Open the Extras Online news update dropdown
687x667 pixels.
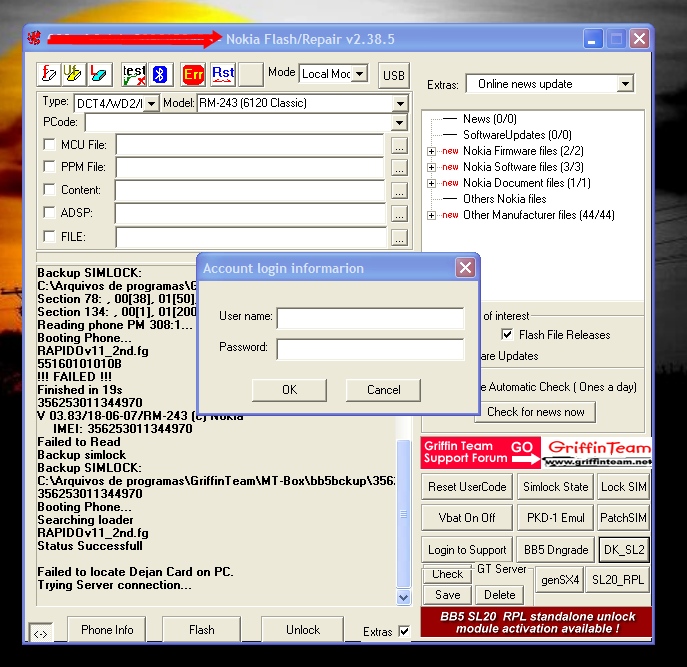pyautogui.click(x=625, y=83)
